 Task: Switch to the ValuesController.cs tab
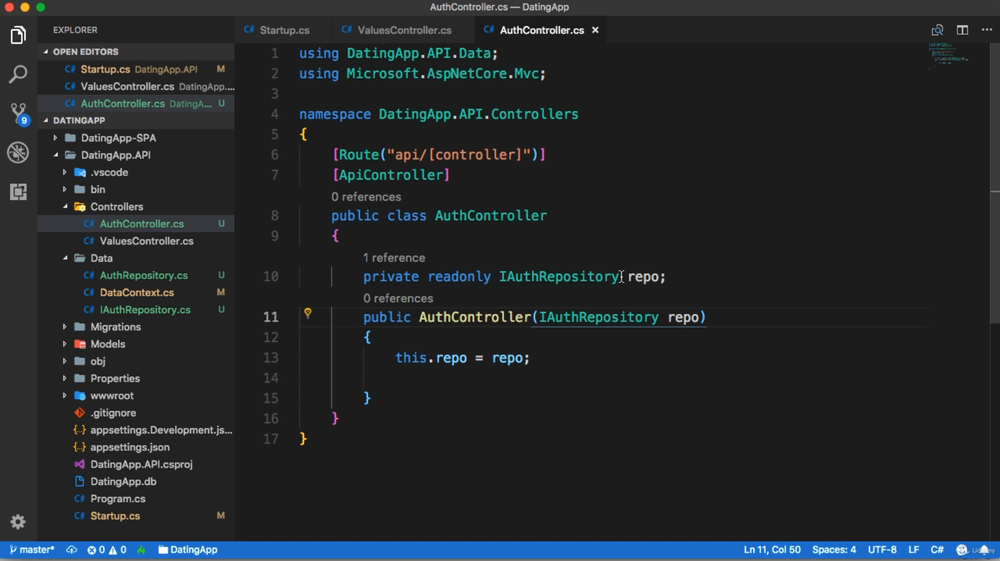(x=404, y=30)
